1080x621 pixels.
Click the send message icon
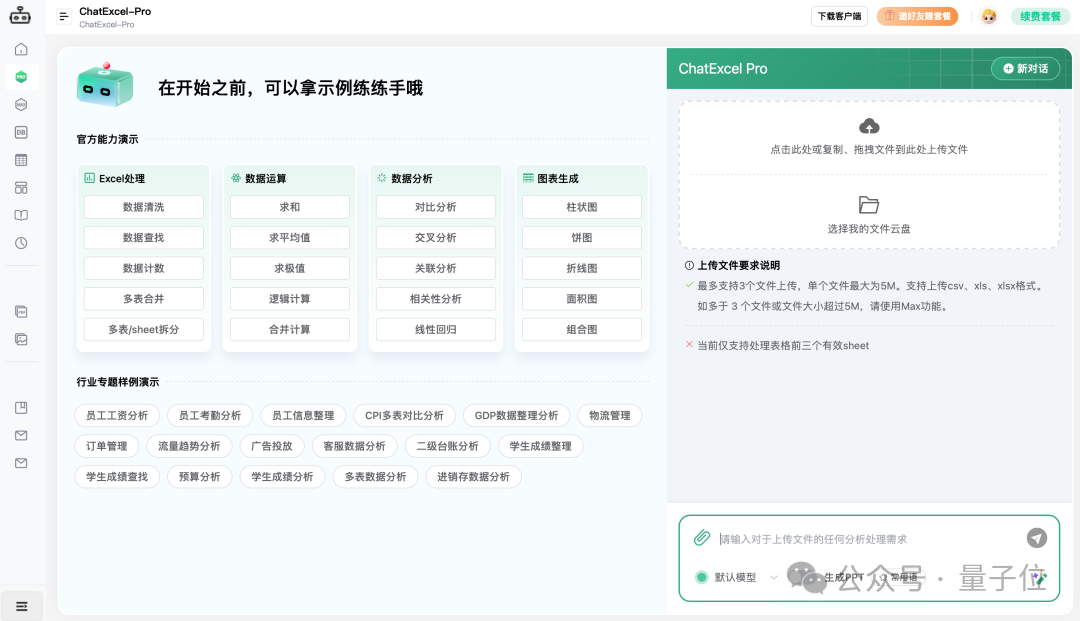[1037, 538]
